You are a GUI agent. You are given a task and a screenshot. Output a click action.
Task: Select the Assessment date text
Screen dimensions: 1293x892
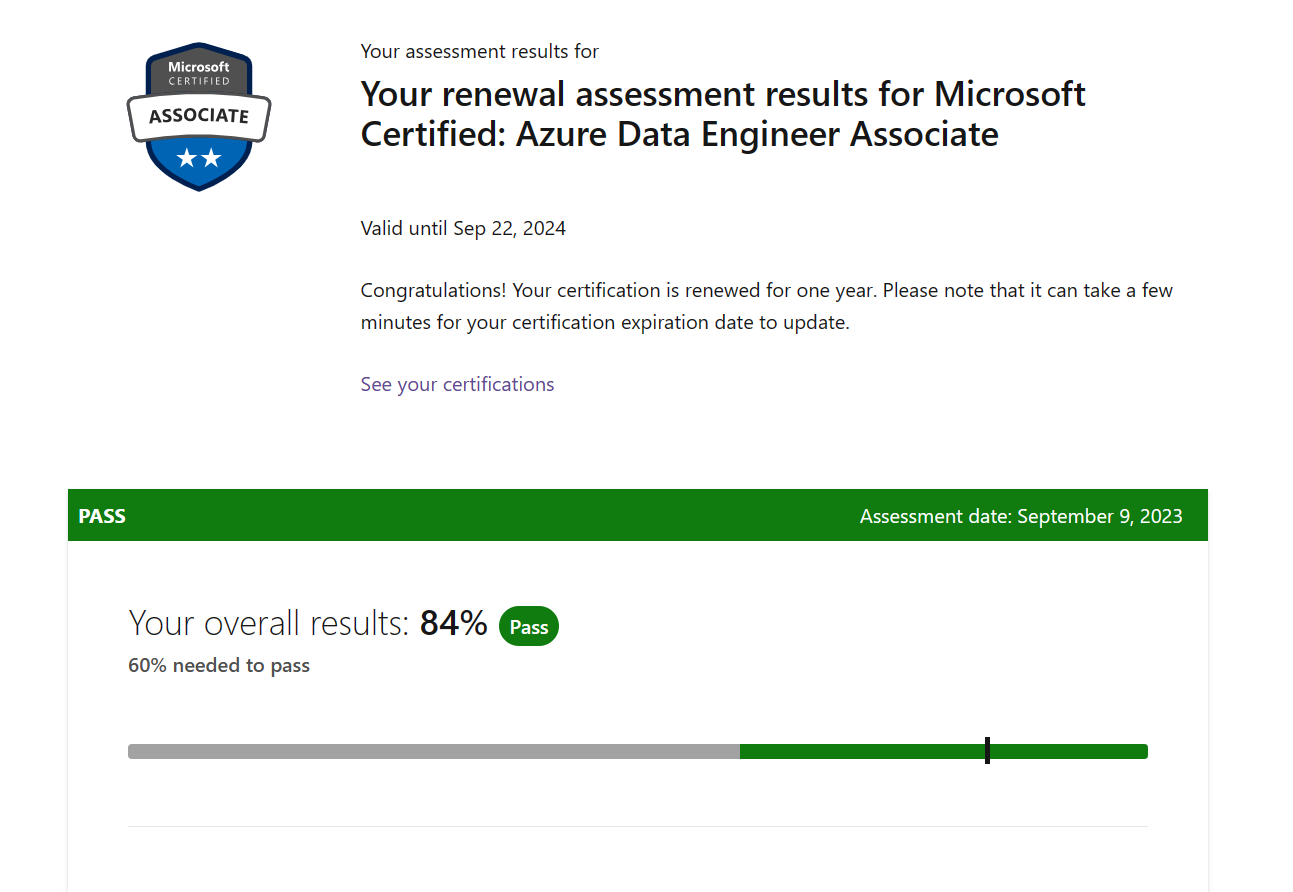click(1021, 516)
